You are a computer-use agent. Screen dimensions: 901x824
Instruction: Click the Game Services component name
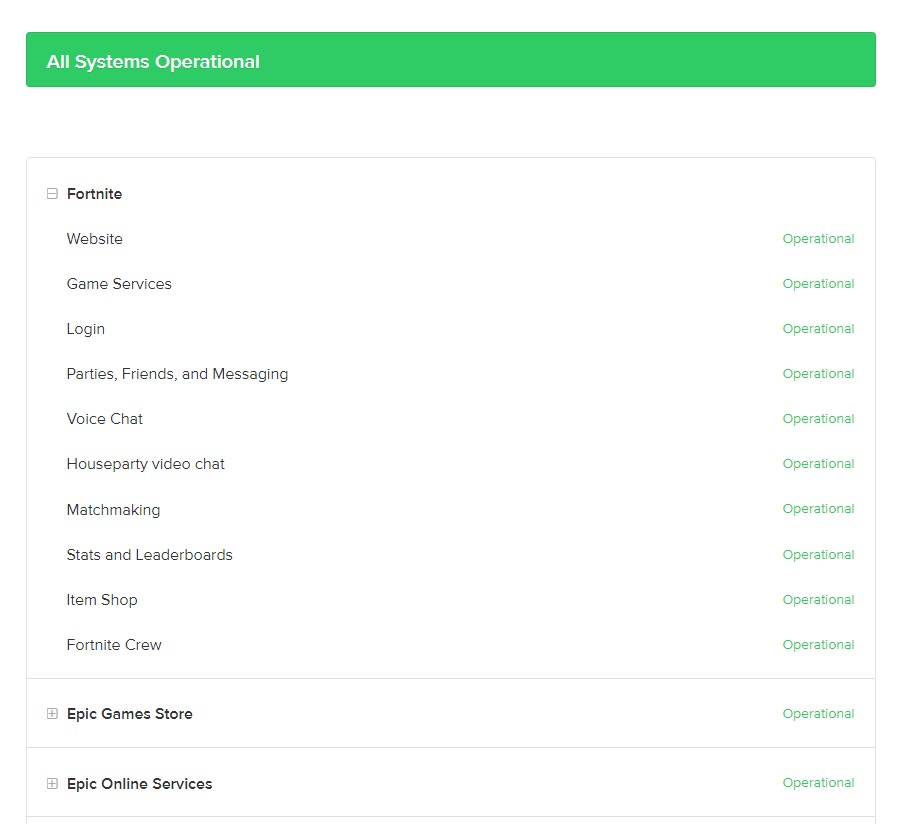[x=119, y=284]
